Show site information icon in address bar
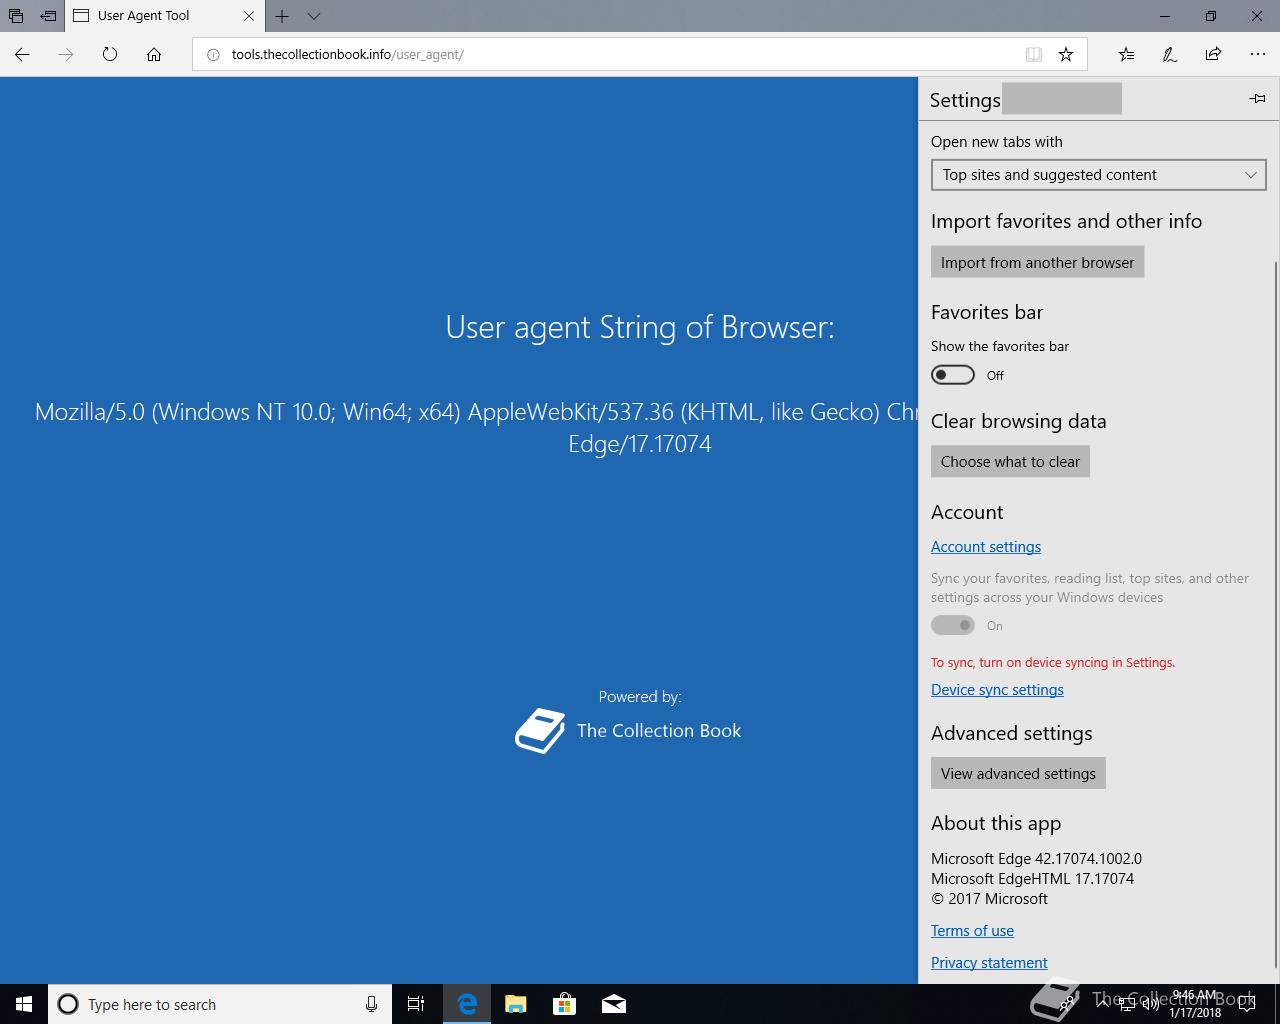Viewport: 1280px width, 1024px height. pyautogui.click(x=212, y=55)
